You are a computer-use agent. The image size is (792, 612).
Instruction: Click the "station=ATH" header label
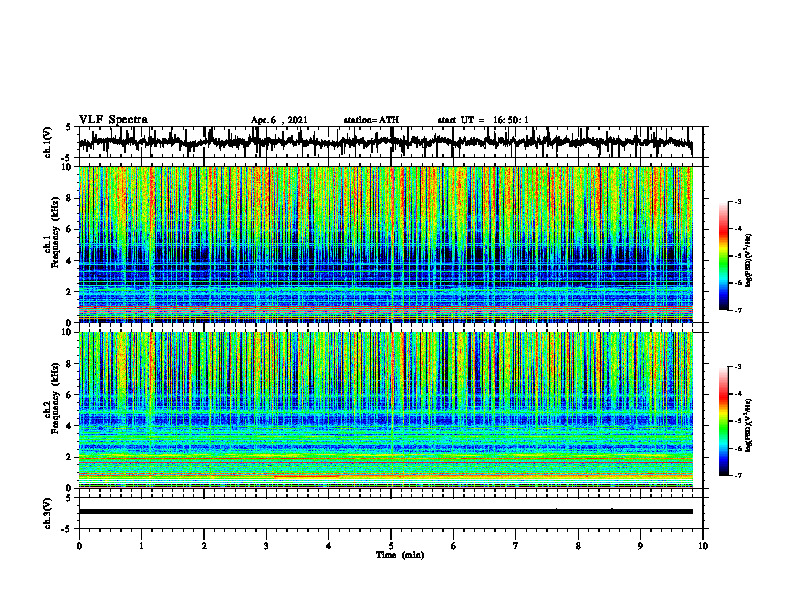tap(371, 120)
